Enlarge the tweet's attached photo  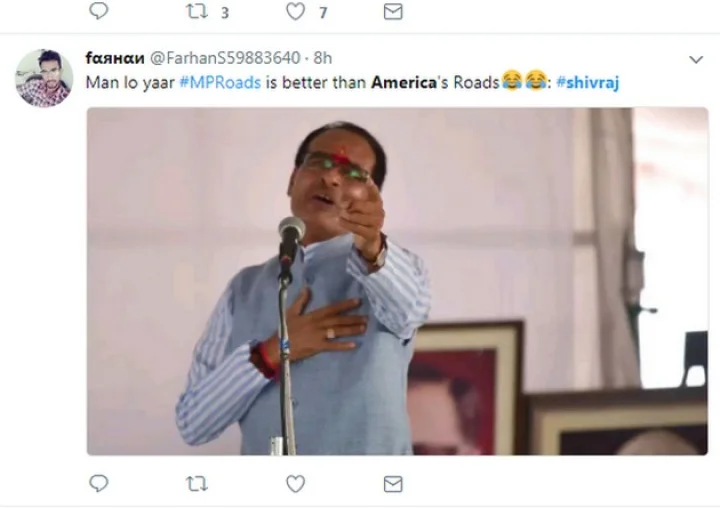click(x=396, y=280)
